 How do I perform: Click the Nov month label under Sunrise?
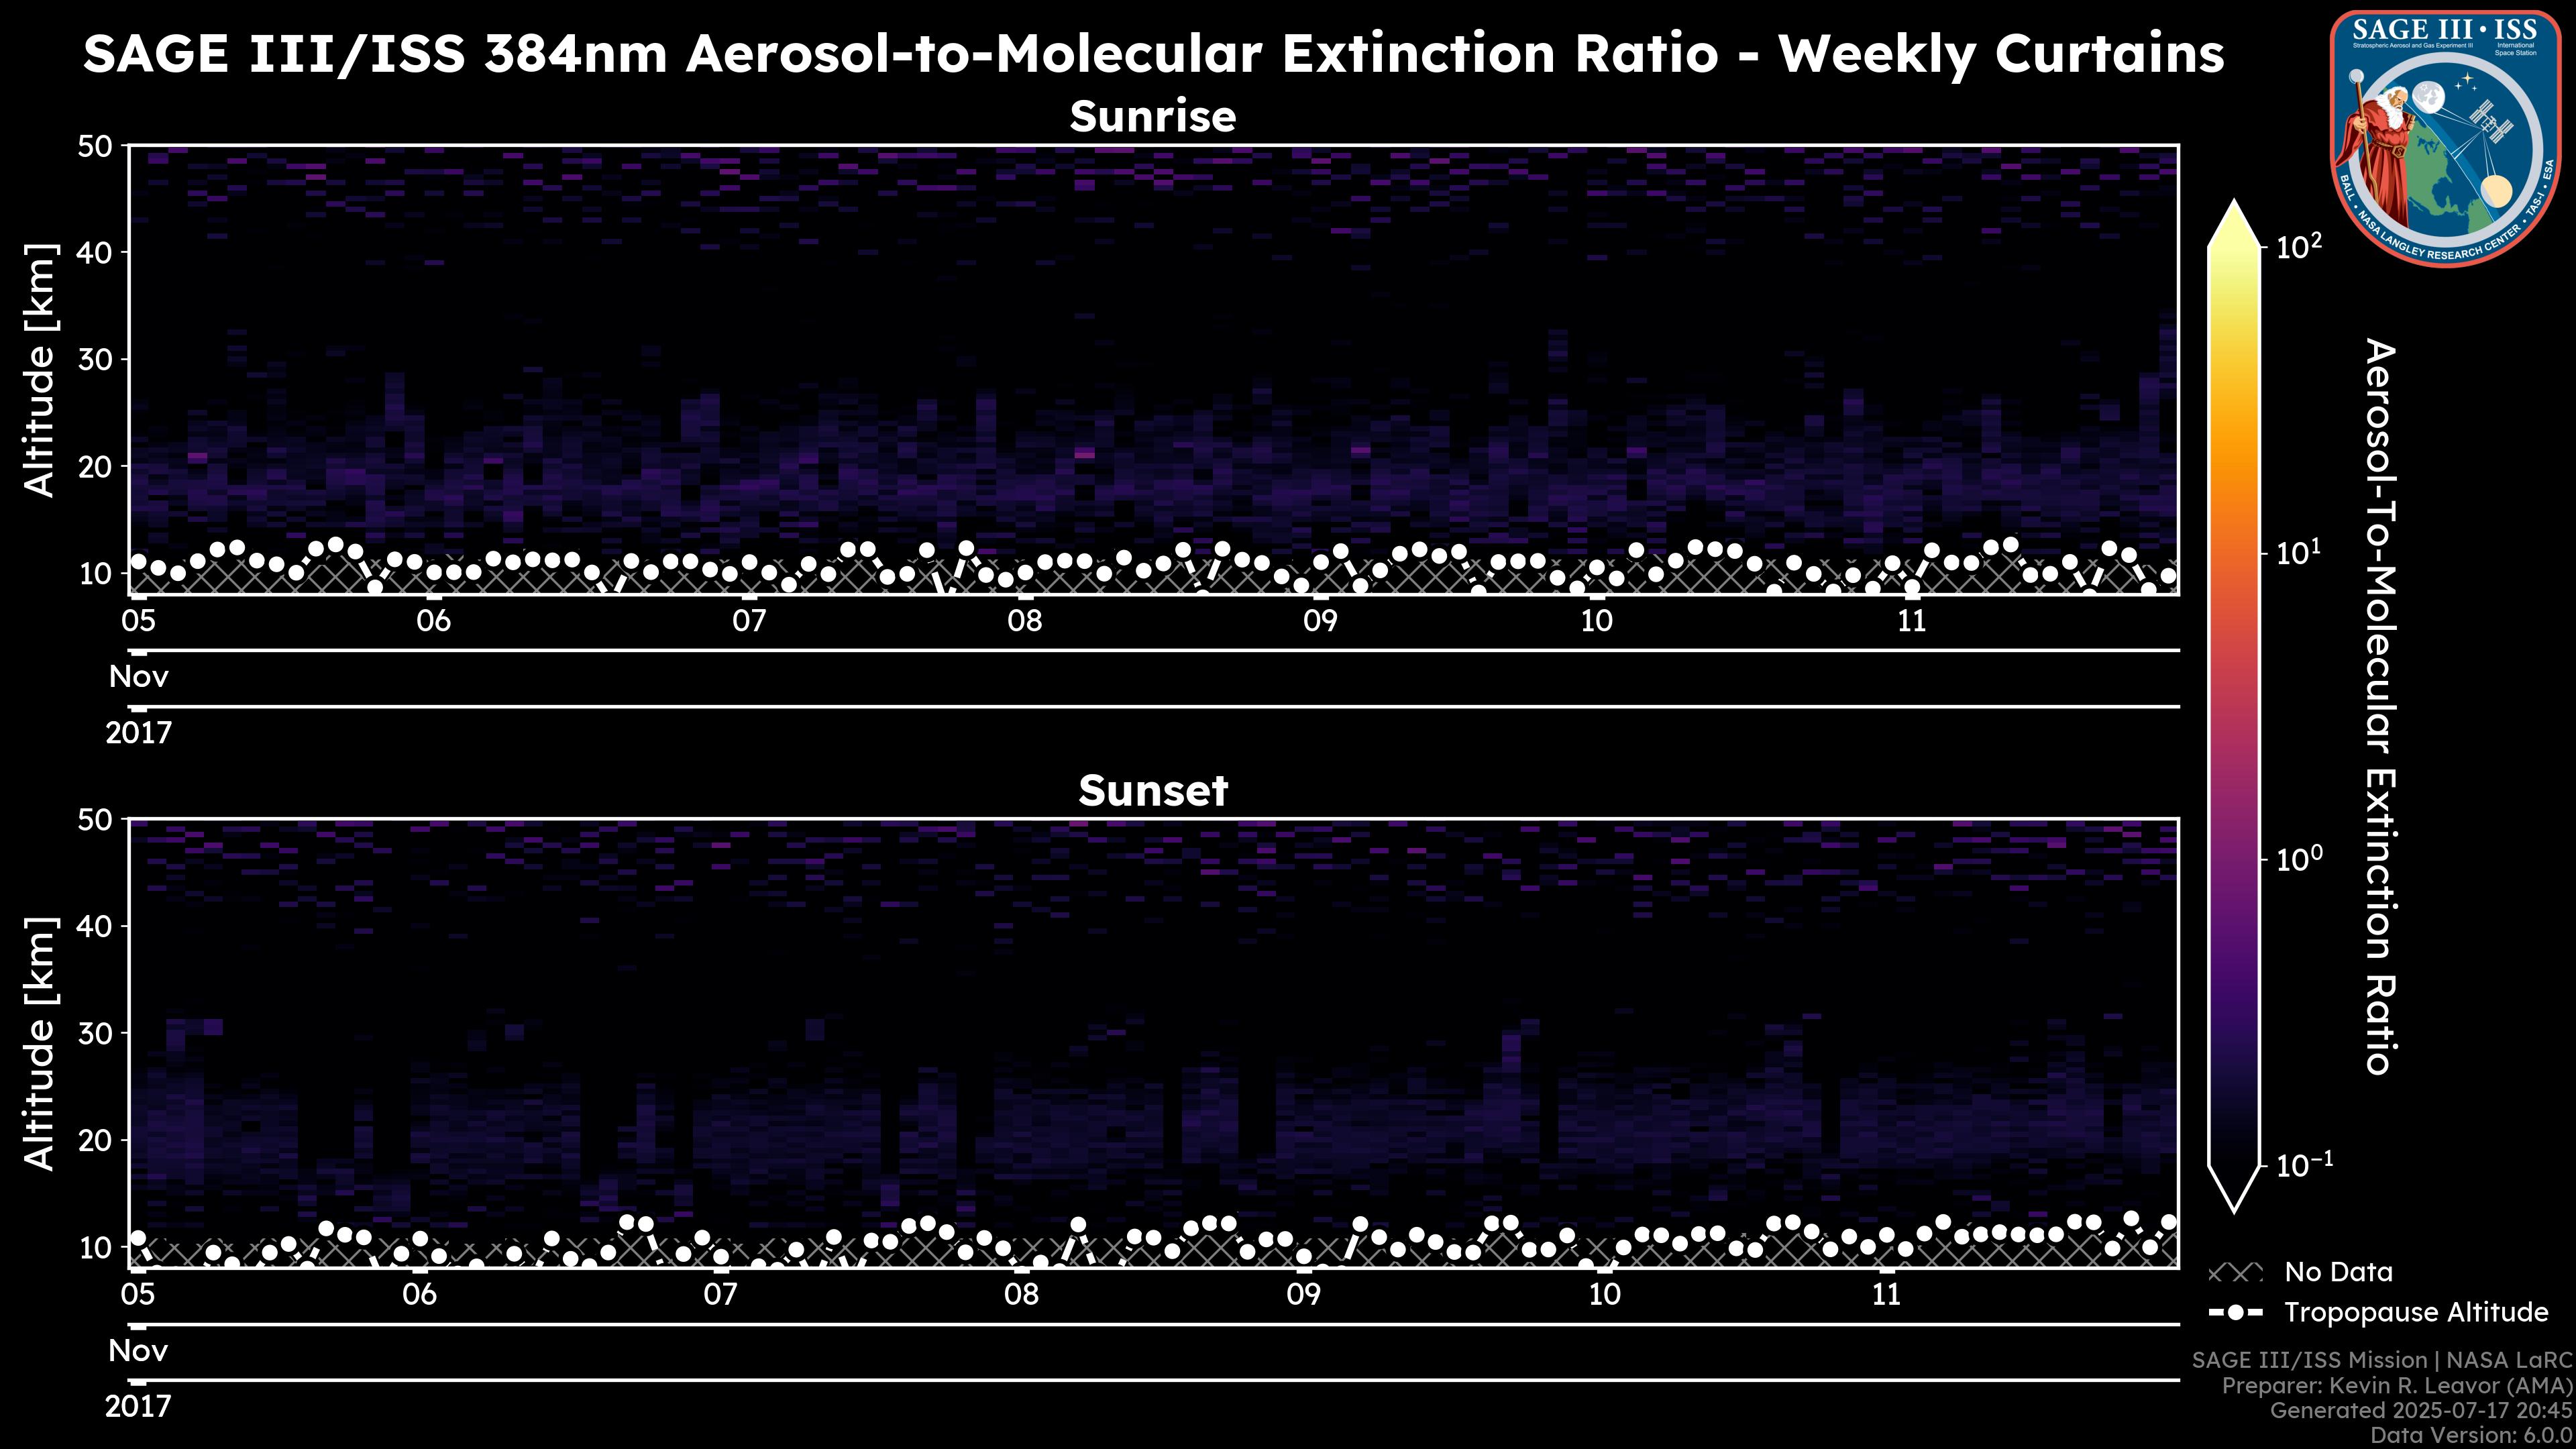tap(139, 677)
